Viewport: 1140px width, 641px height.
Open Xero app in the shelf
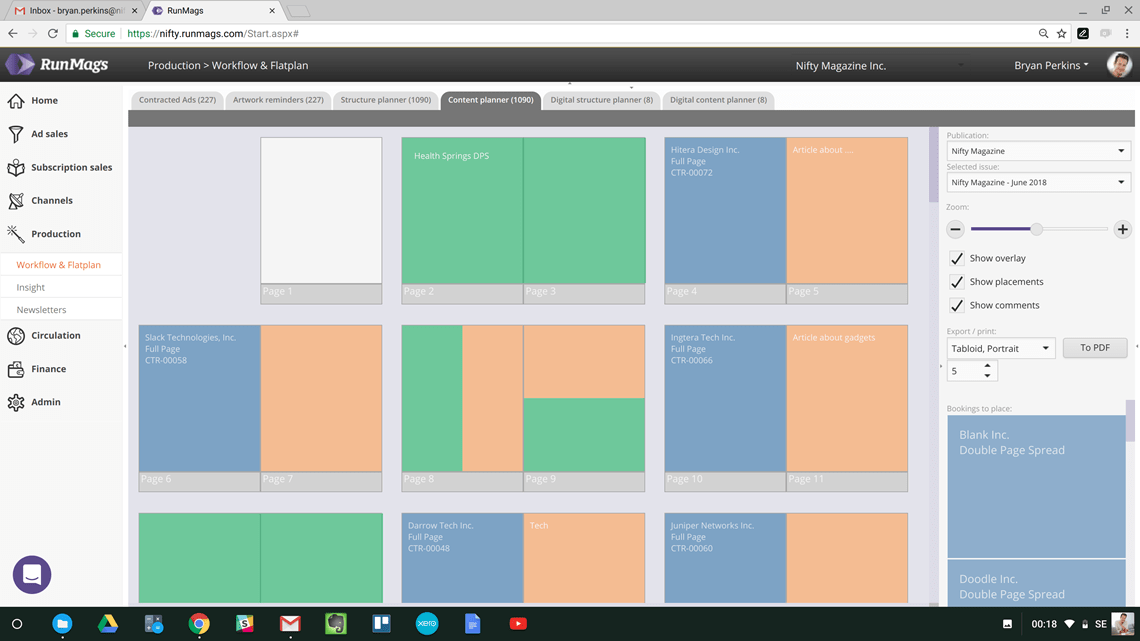(x=427, y=624)
